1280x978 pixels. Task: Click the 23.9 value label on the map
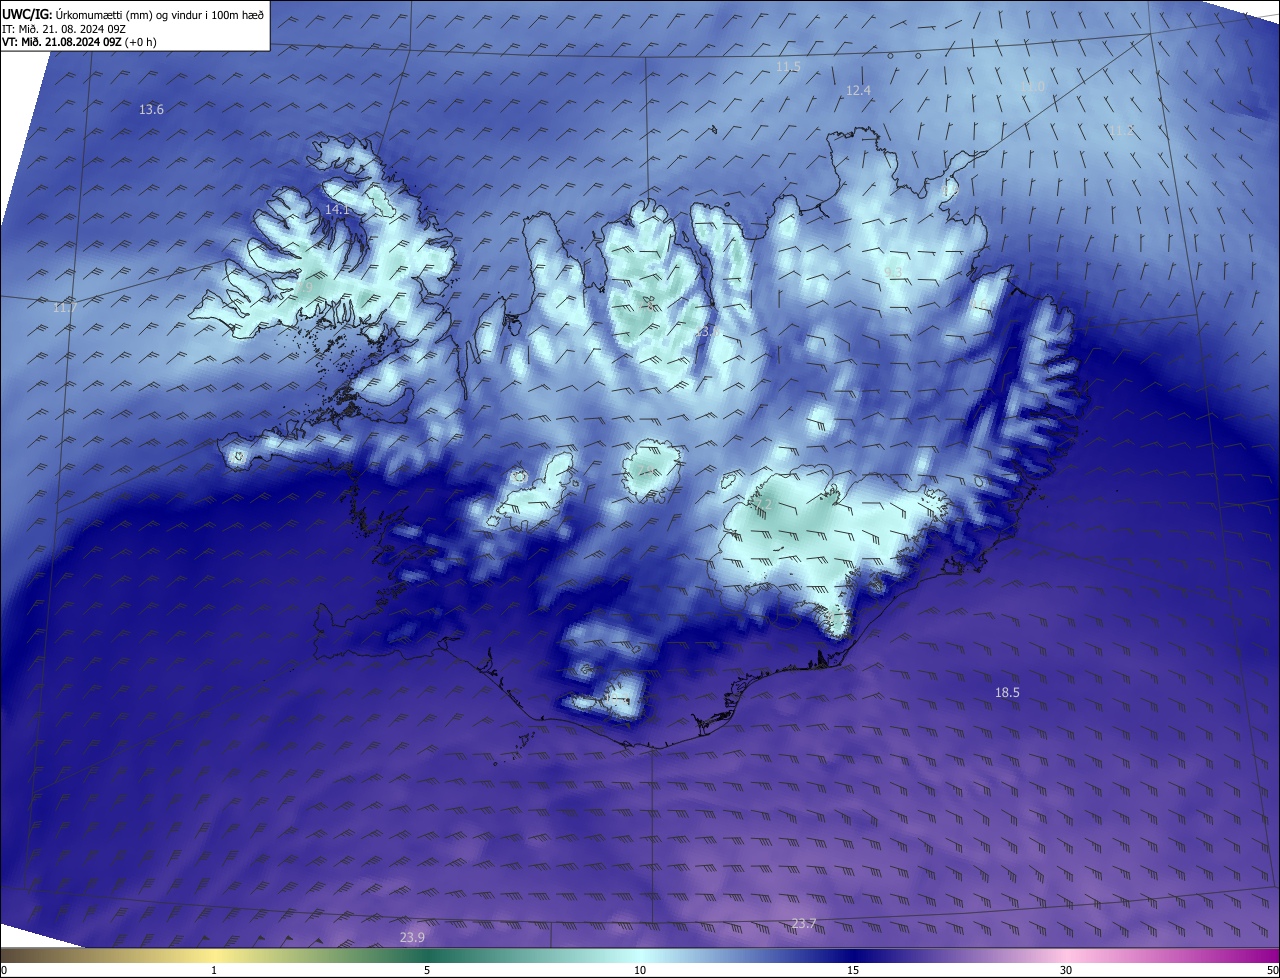(x=412, y=937)
